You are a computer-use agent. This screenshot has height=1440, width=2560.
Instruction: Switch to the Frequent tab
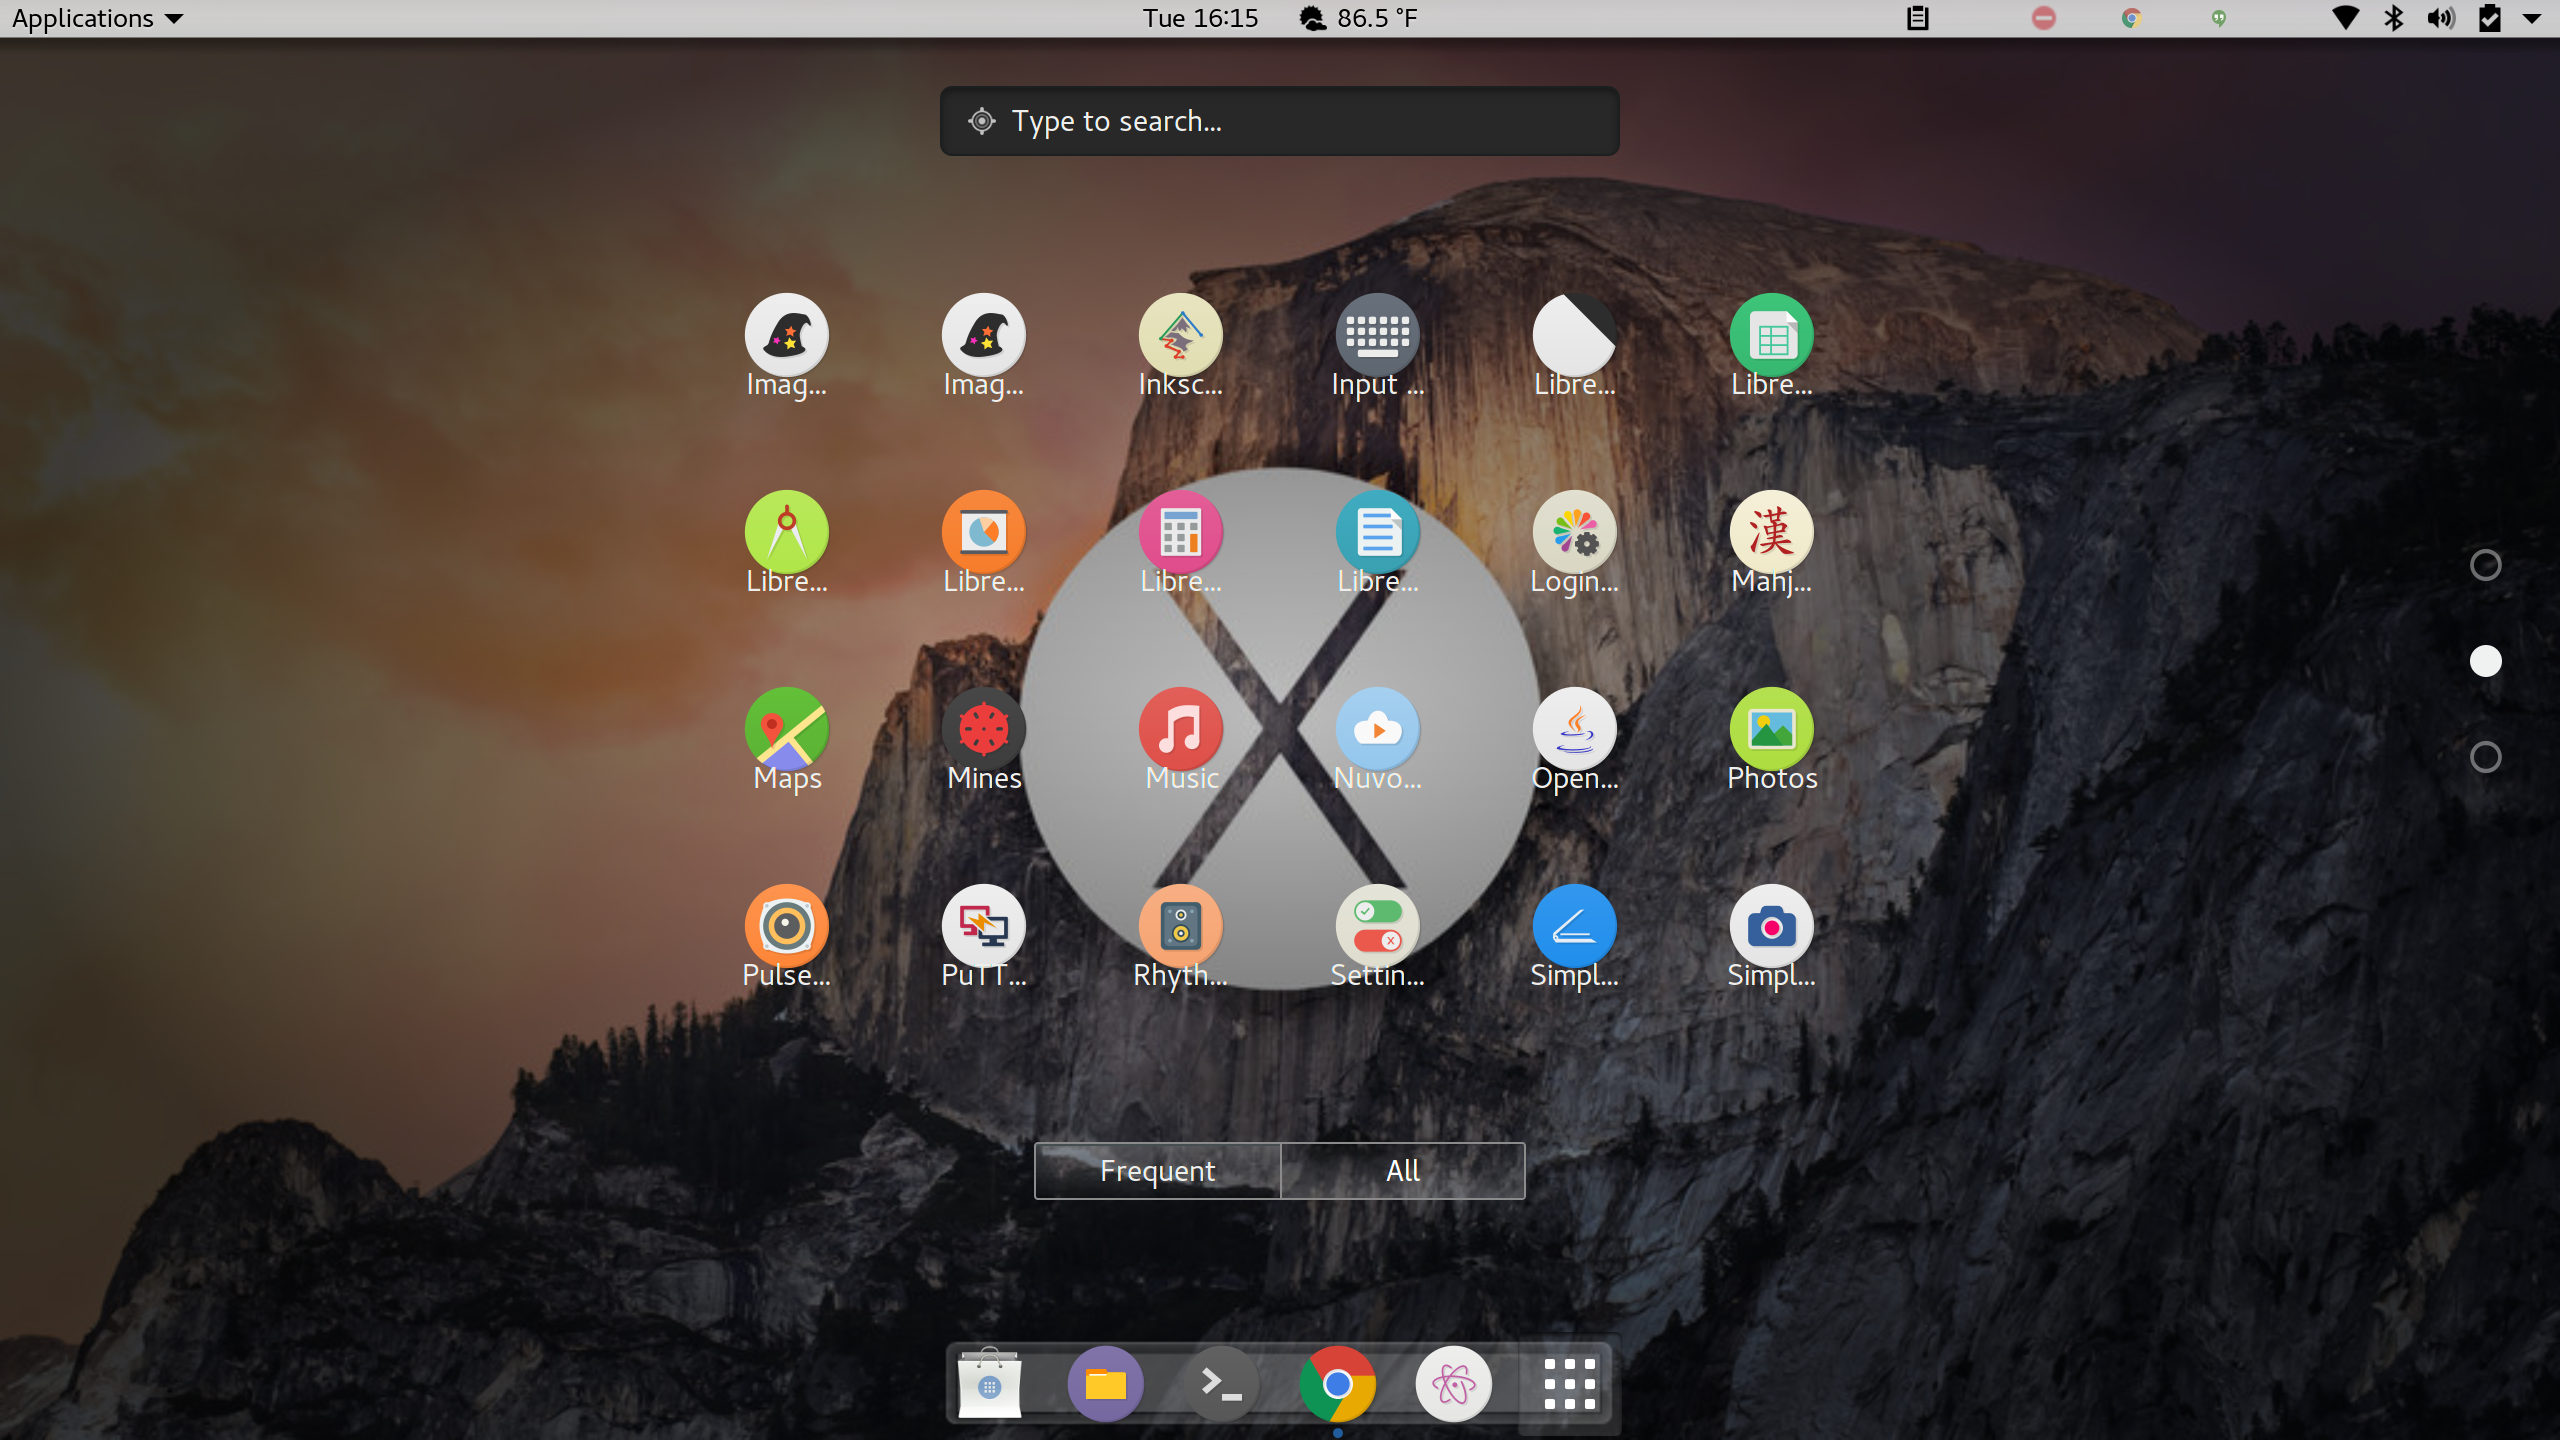[1157, 1171]
